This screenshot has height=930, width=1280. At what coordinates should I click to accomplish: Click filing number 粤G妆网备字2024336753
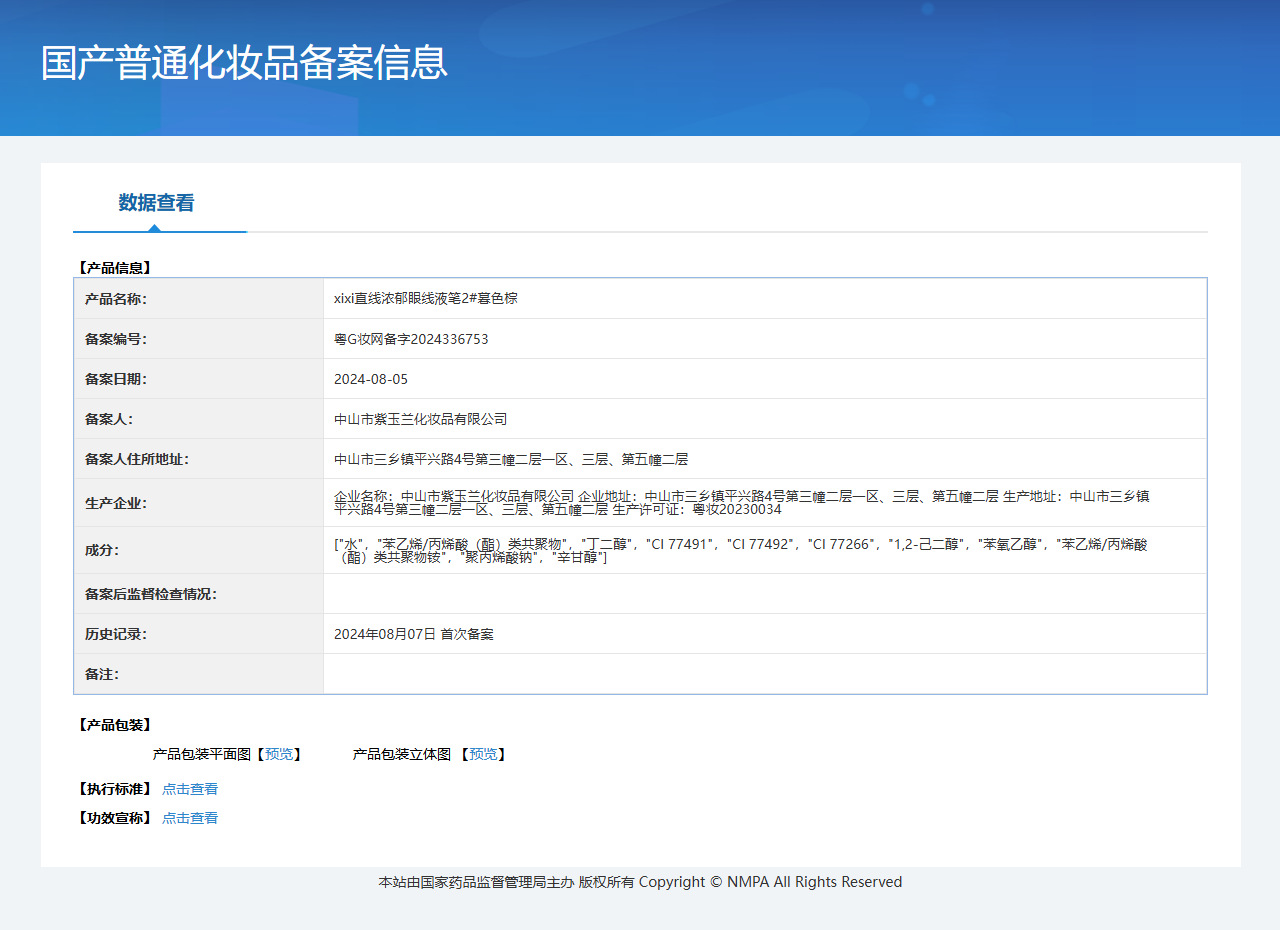click(x=411, y=339)
